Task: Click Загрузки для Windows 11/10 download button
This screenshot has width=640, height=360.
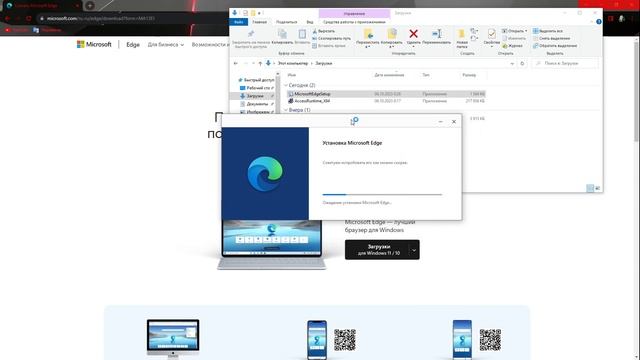Action: pyautogui.click(x=376, y=249)
